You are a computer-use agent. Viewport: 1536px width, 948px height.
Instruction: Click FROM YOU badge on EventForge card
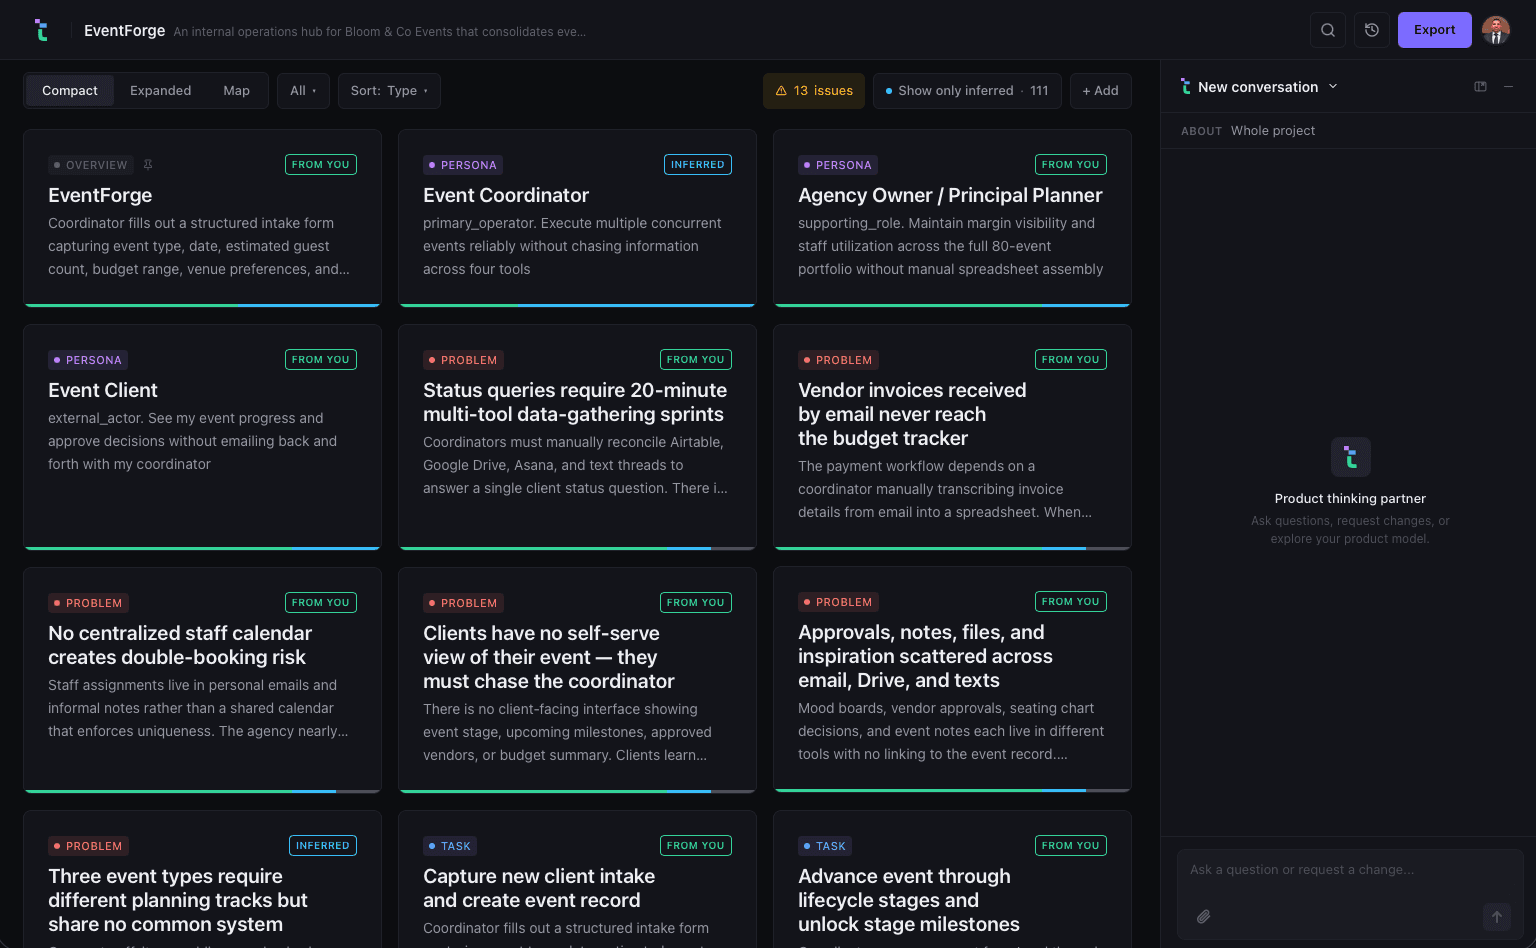click(x=321, y=165)
